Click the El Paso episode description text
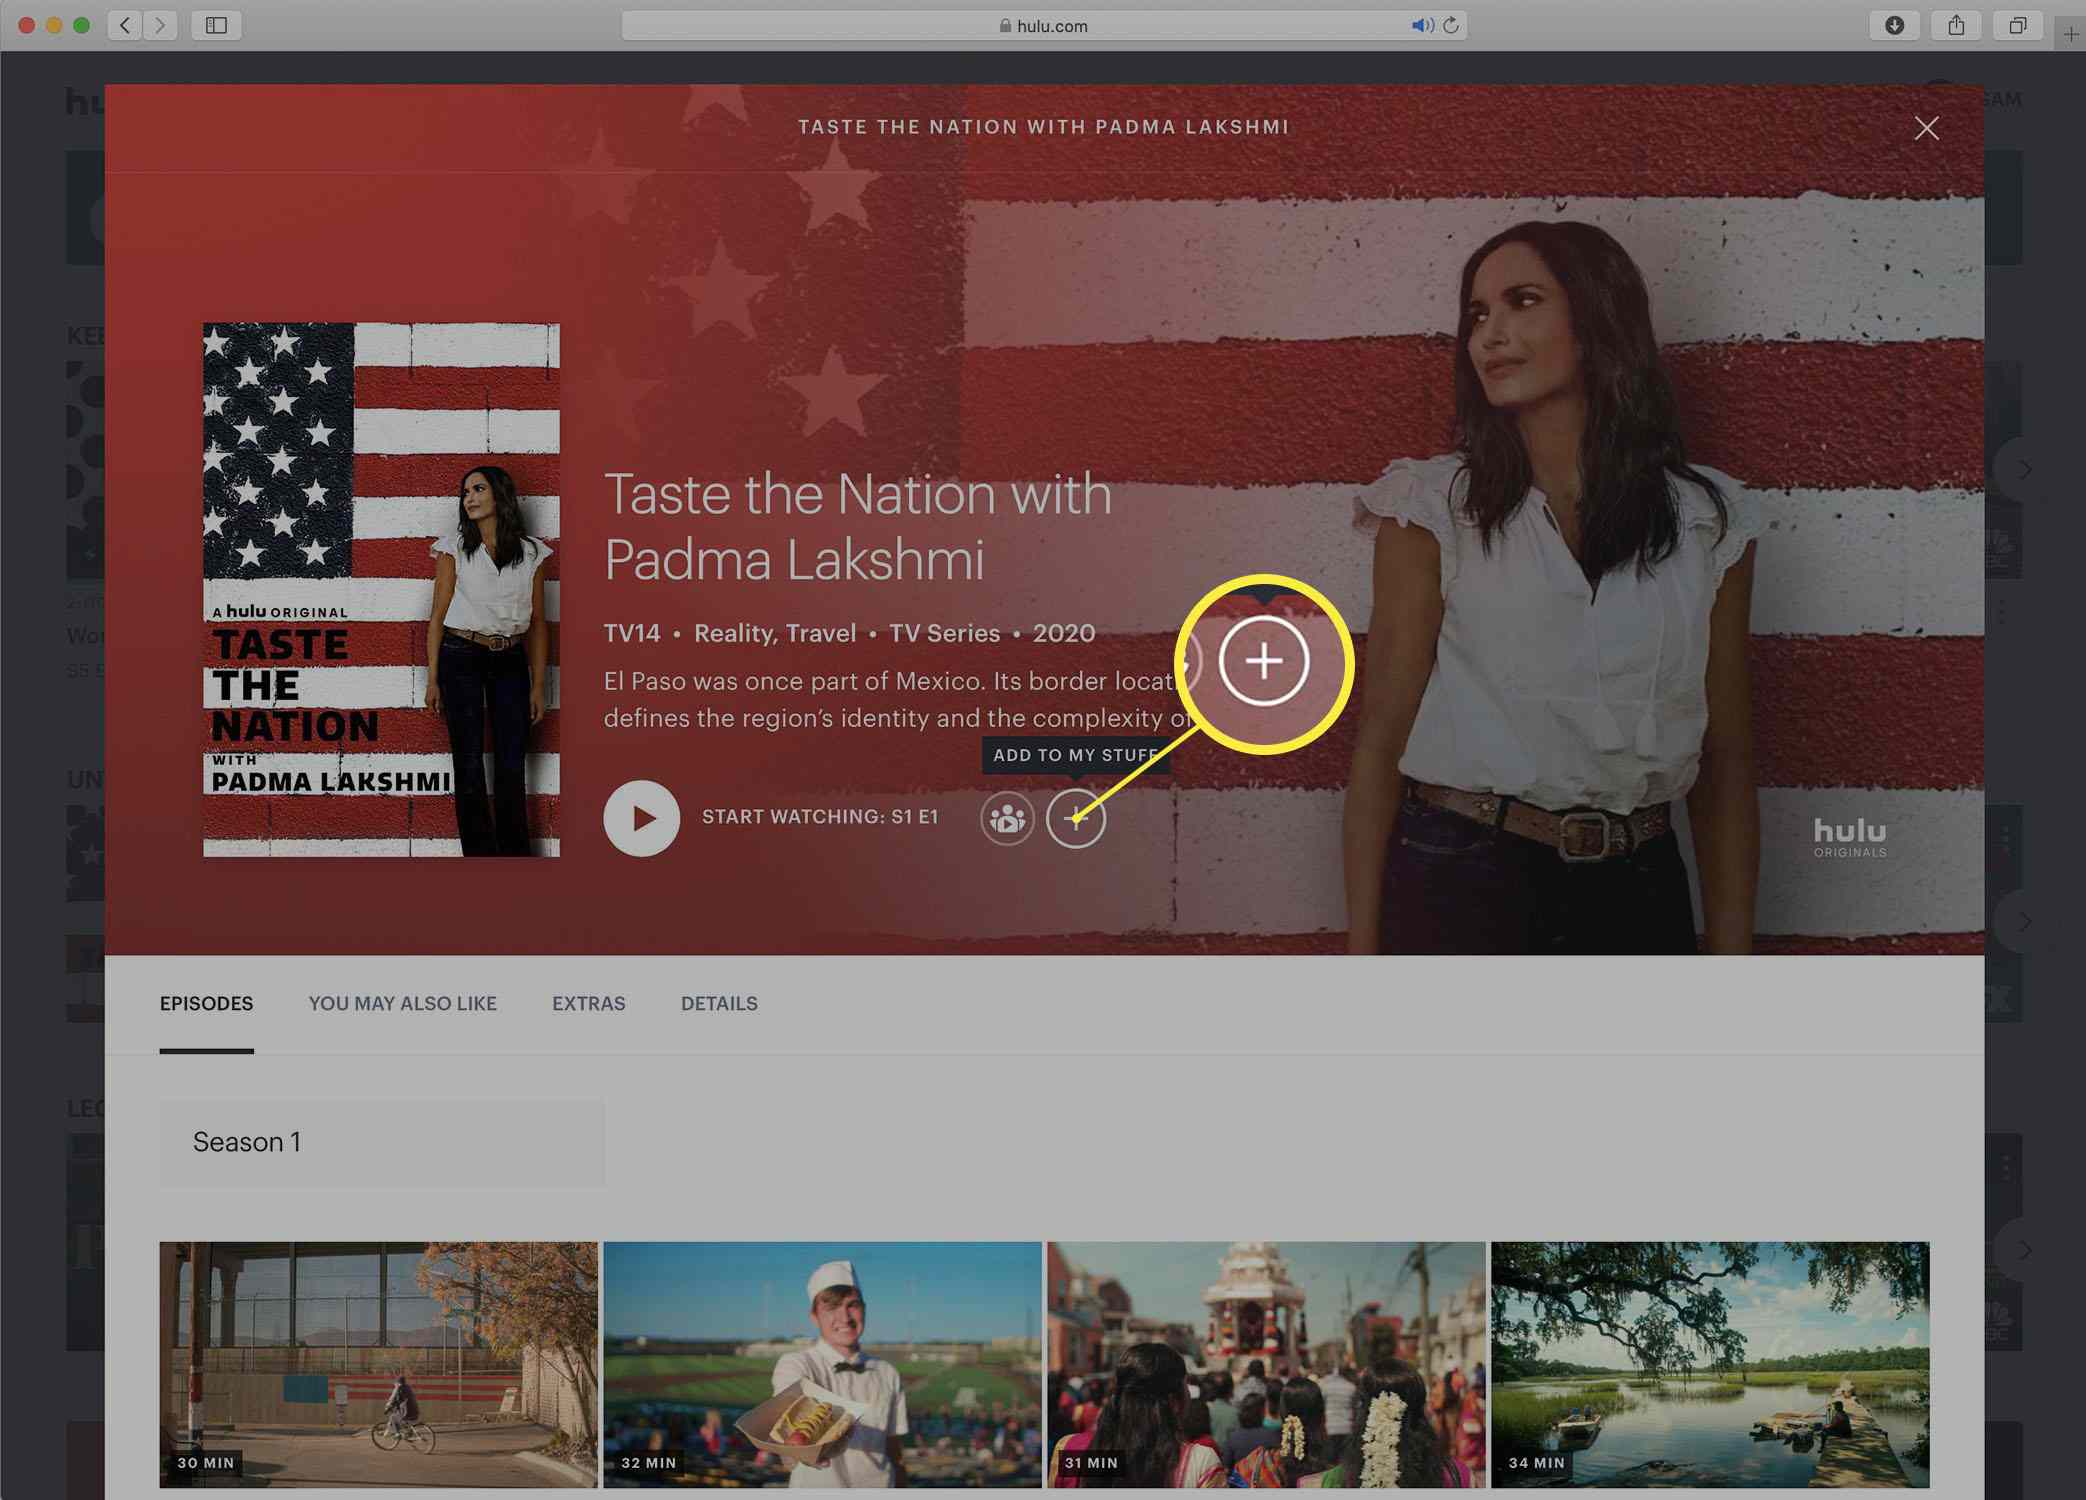The image size is (2086, 1500). [x=896, y=699]
